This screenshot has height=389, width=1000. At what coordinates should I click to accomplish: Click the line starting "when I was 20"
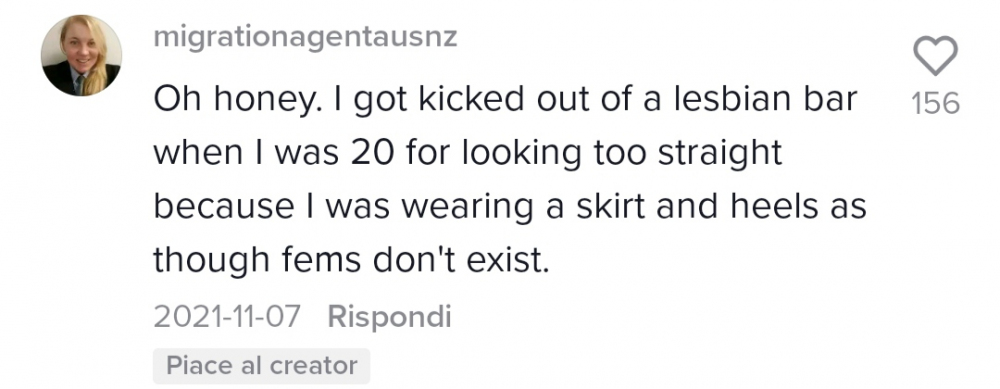[x=467, y=155]
